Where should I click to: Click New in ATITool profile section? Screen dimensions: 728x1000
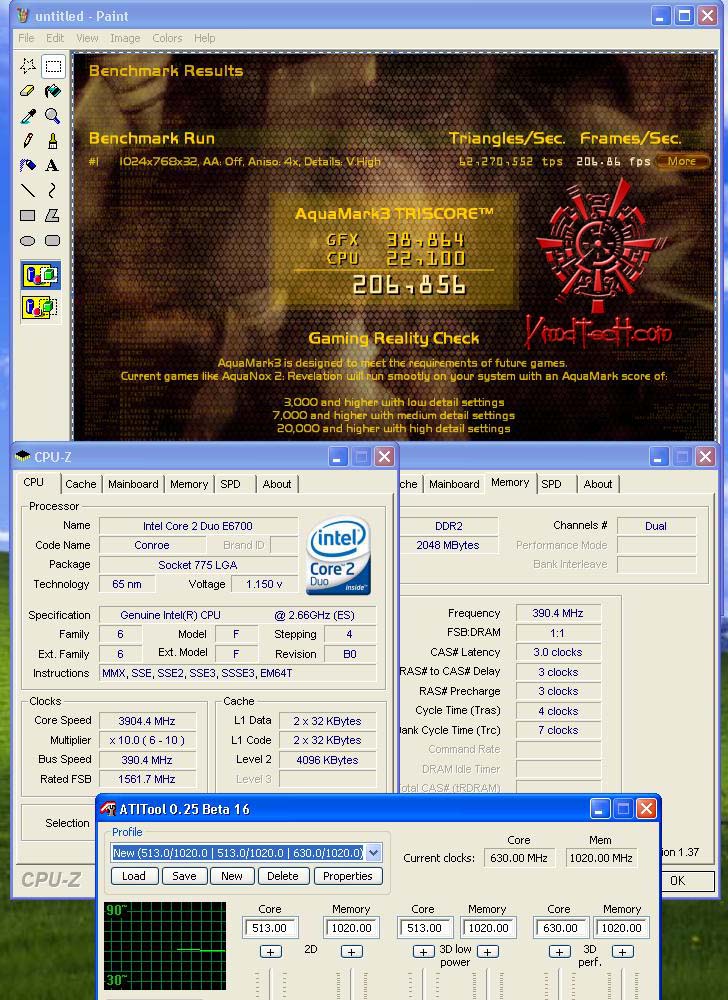[x=231, y=876]
